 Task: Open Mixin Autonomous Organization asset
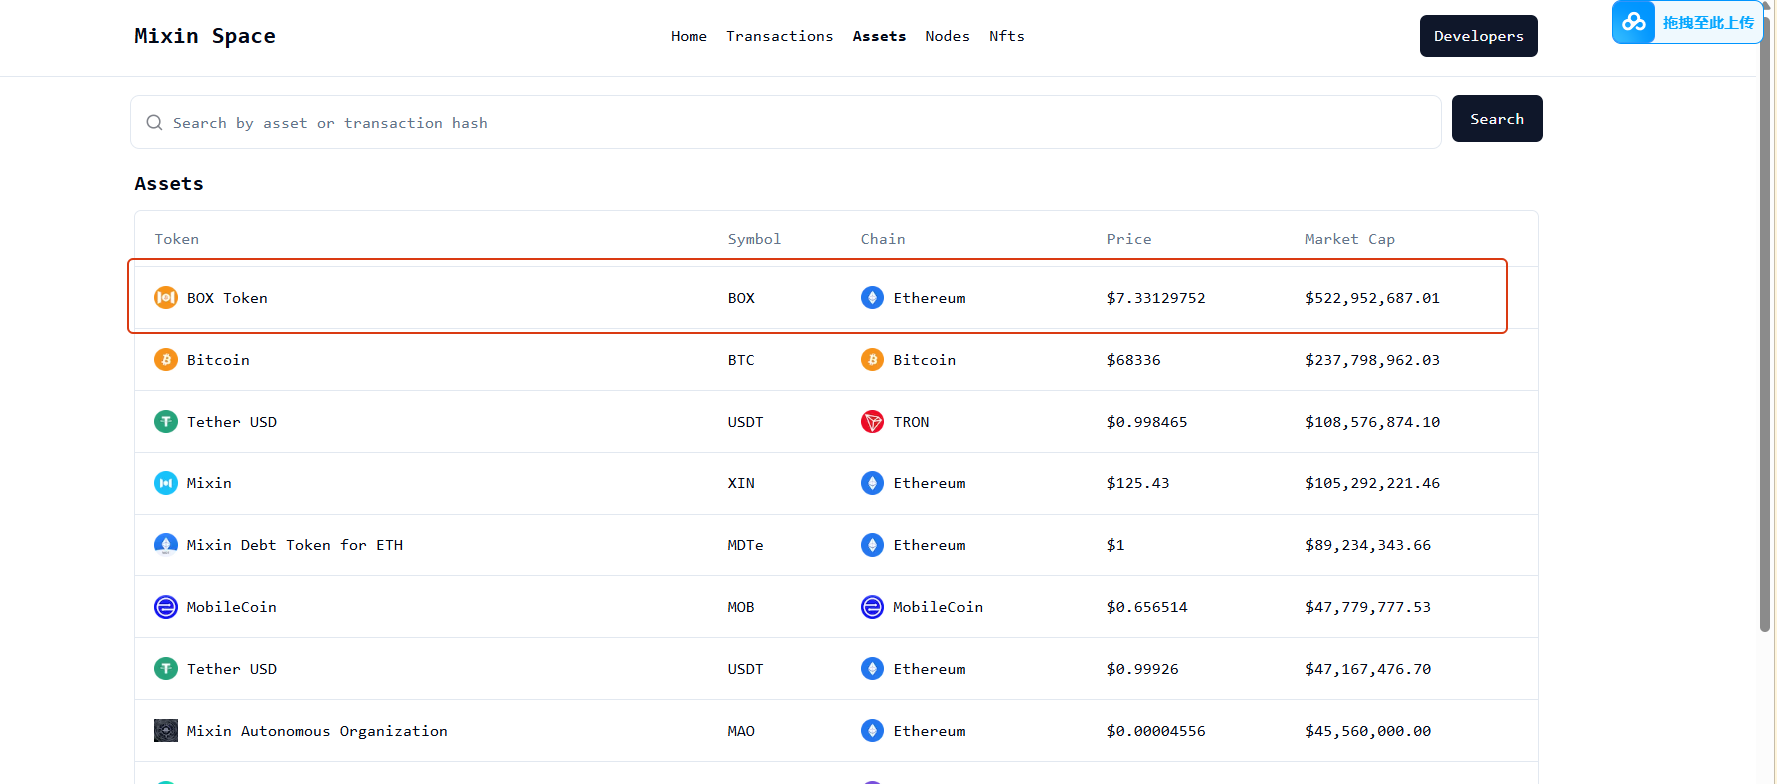click(317, 731)
